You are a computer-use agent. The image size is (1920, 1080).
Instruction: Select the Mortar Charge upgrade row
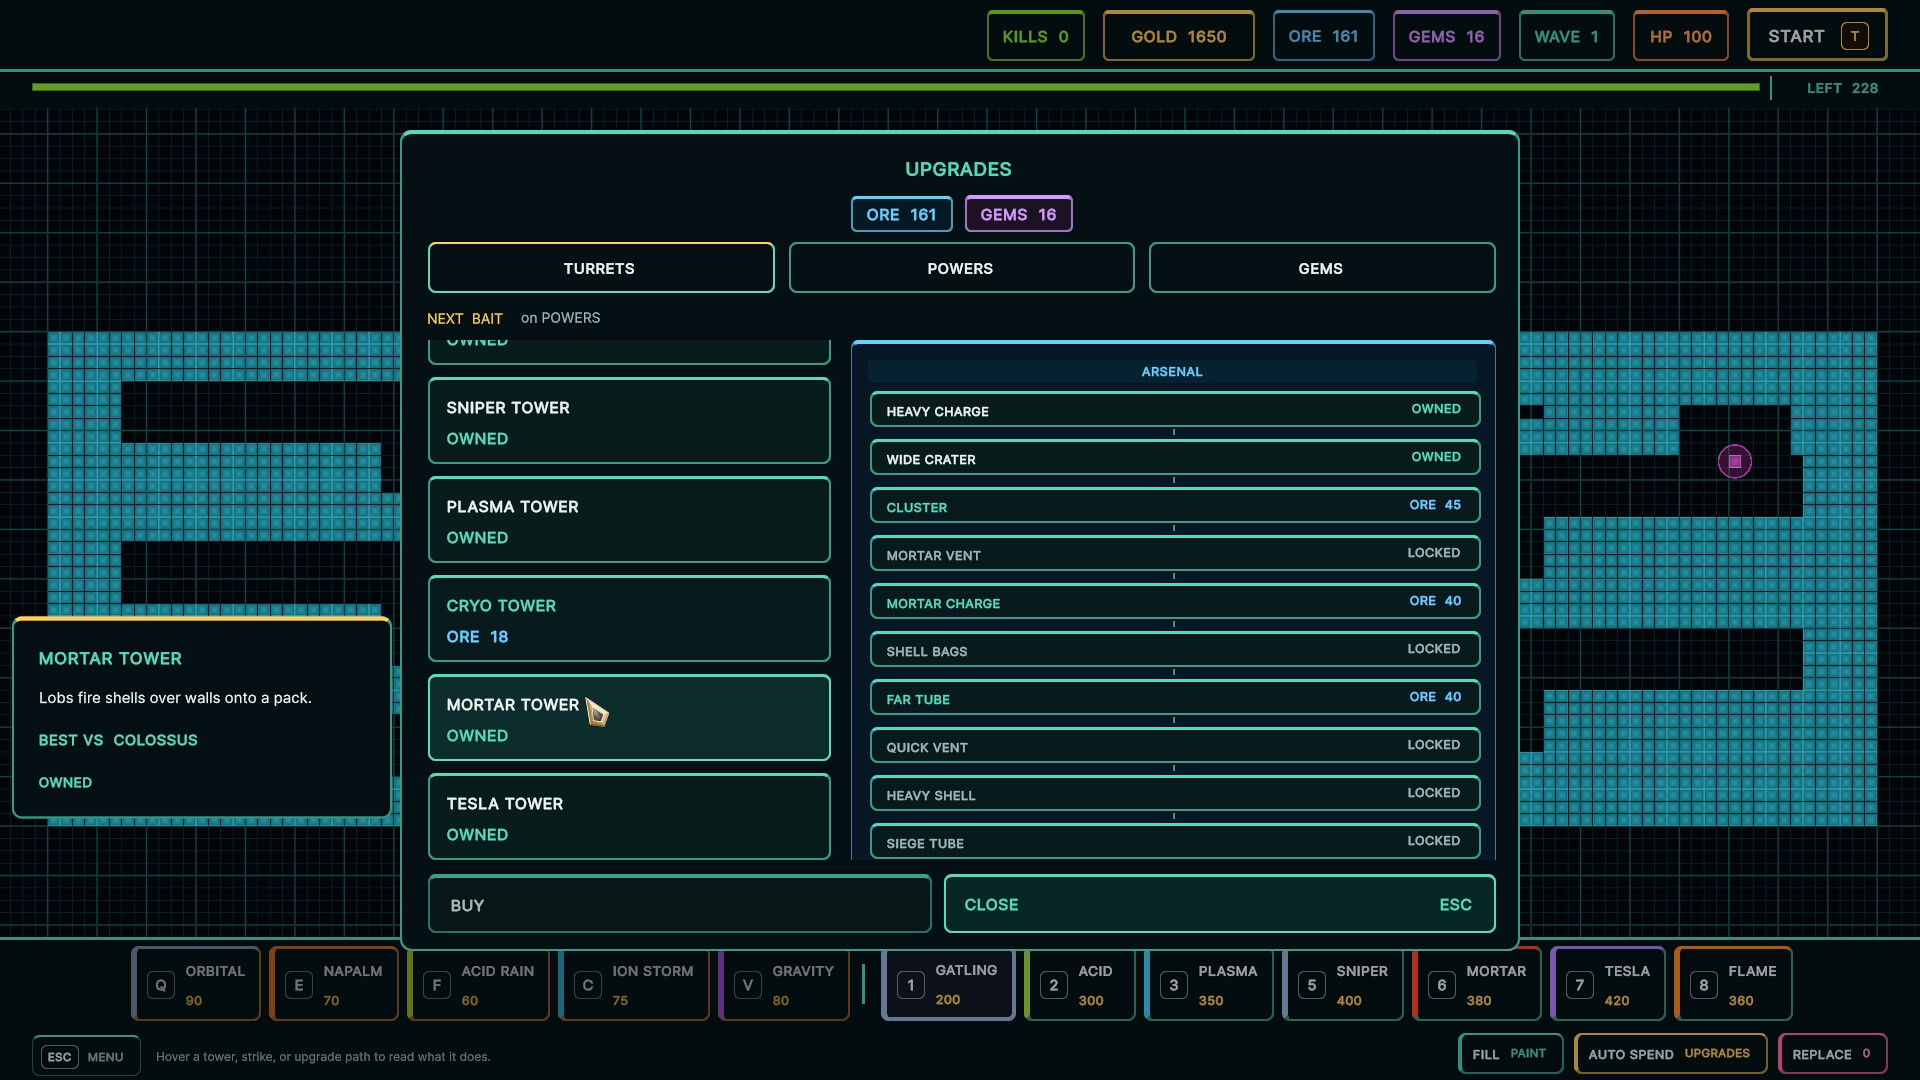coord(1174,602)
